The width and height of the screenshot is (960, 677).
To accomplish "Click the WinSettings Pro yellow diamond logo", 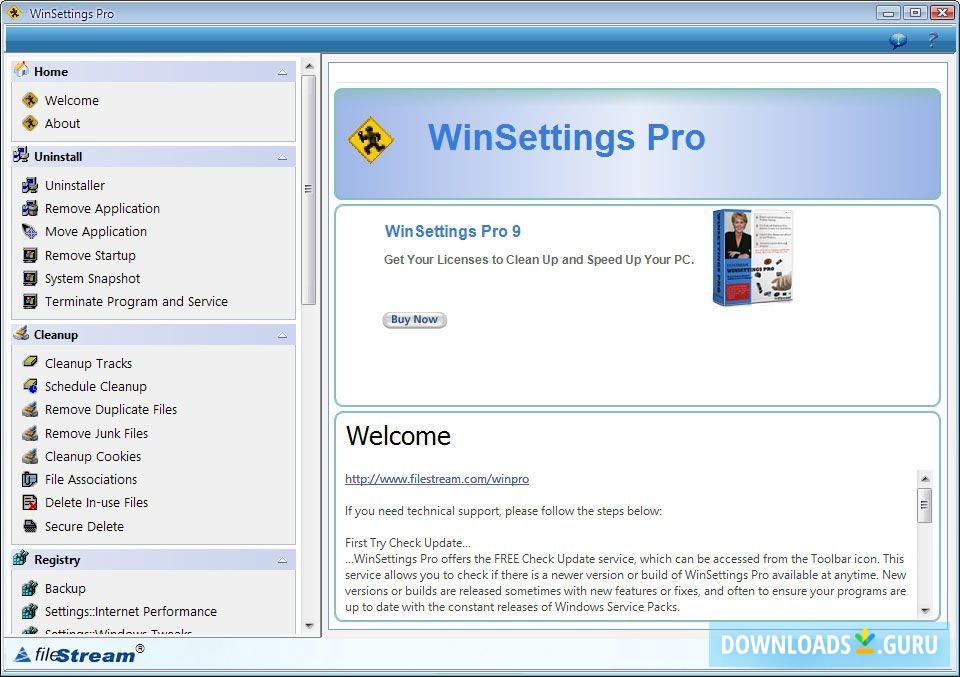I will (x=370, y=140).
